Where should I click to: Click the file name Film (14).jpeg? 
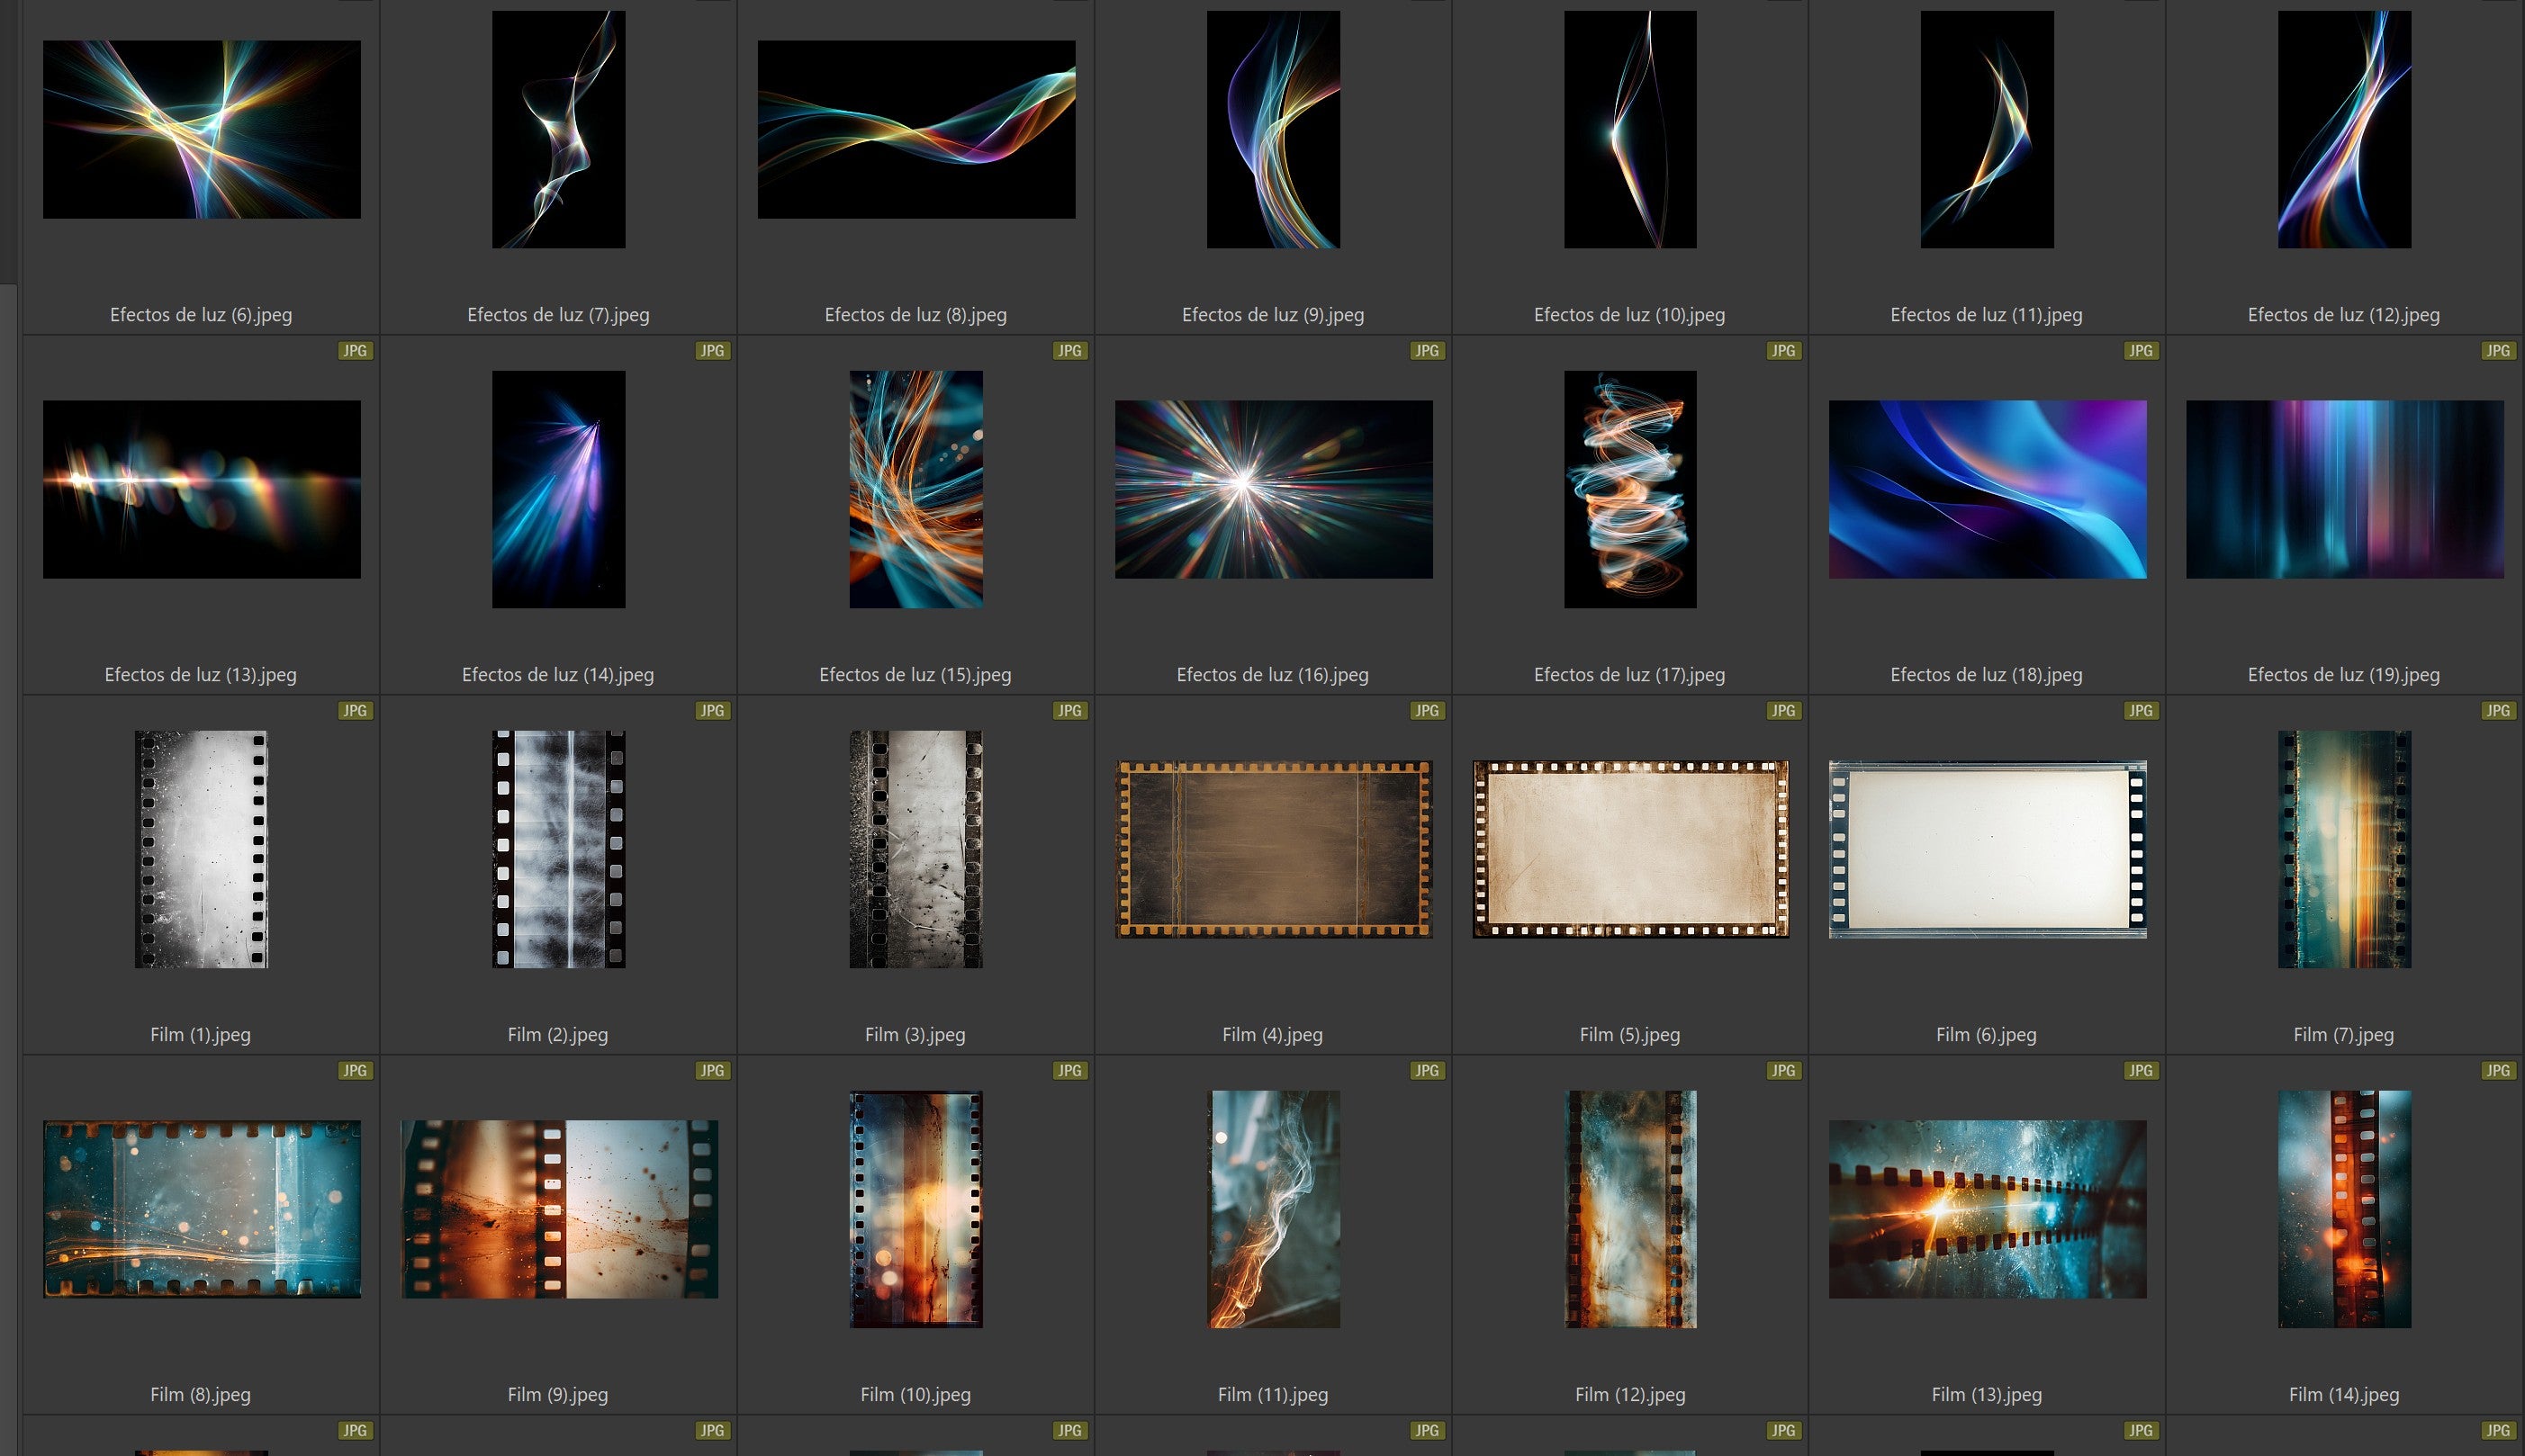(2344, 1395)
